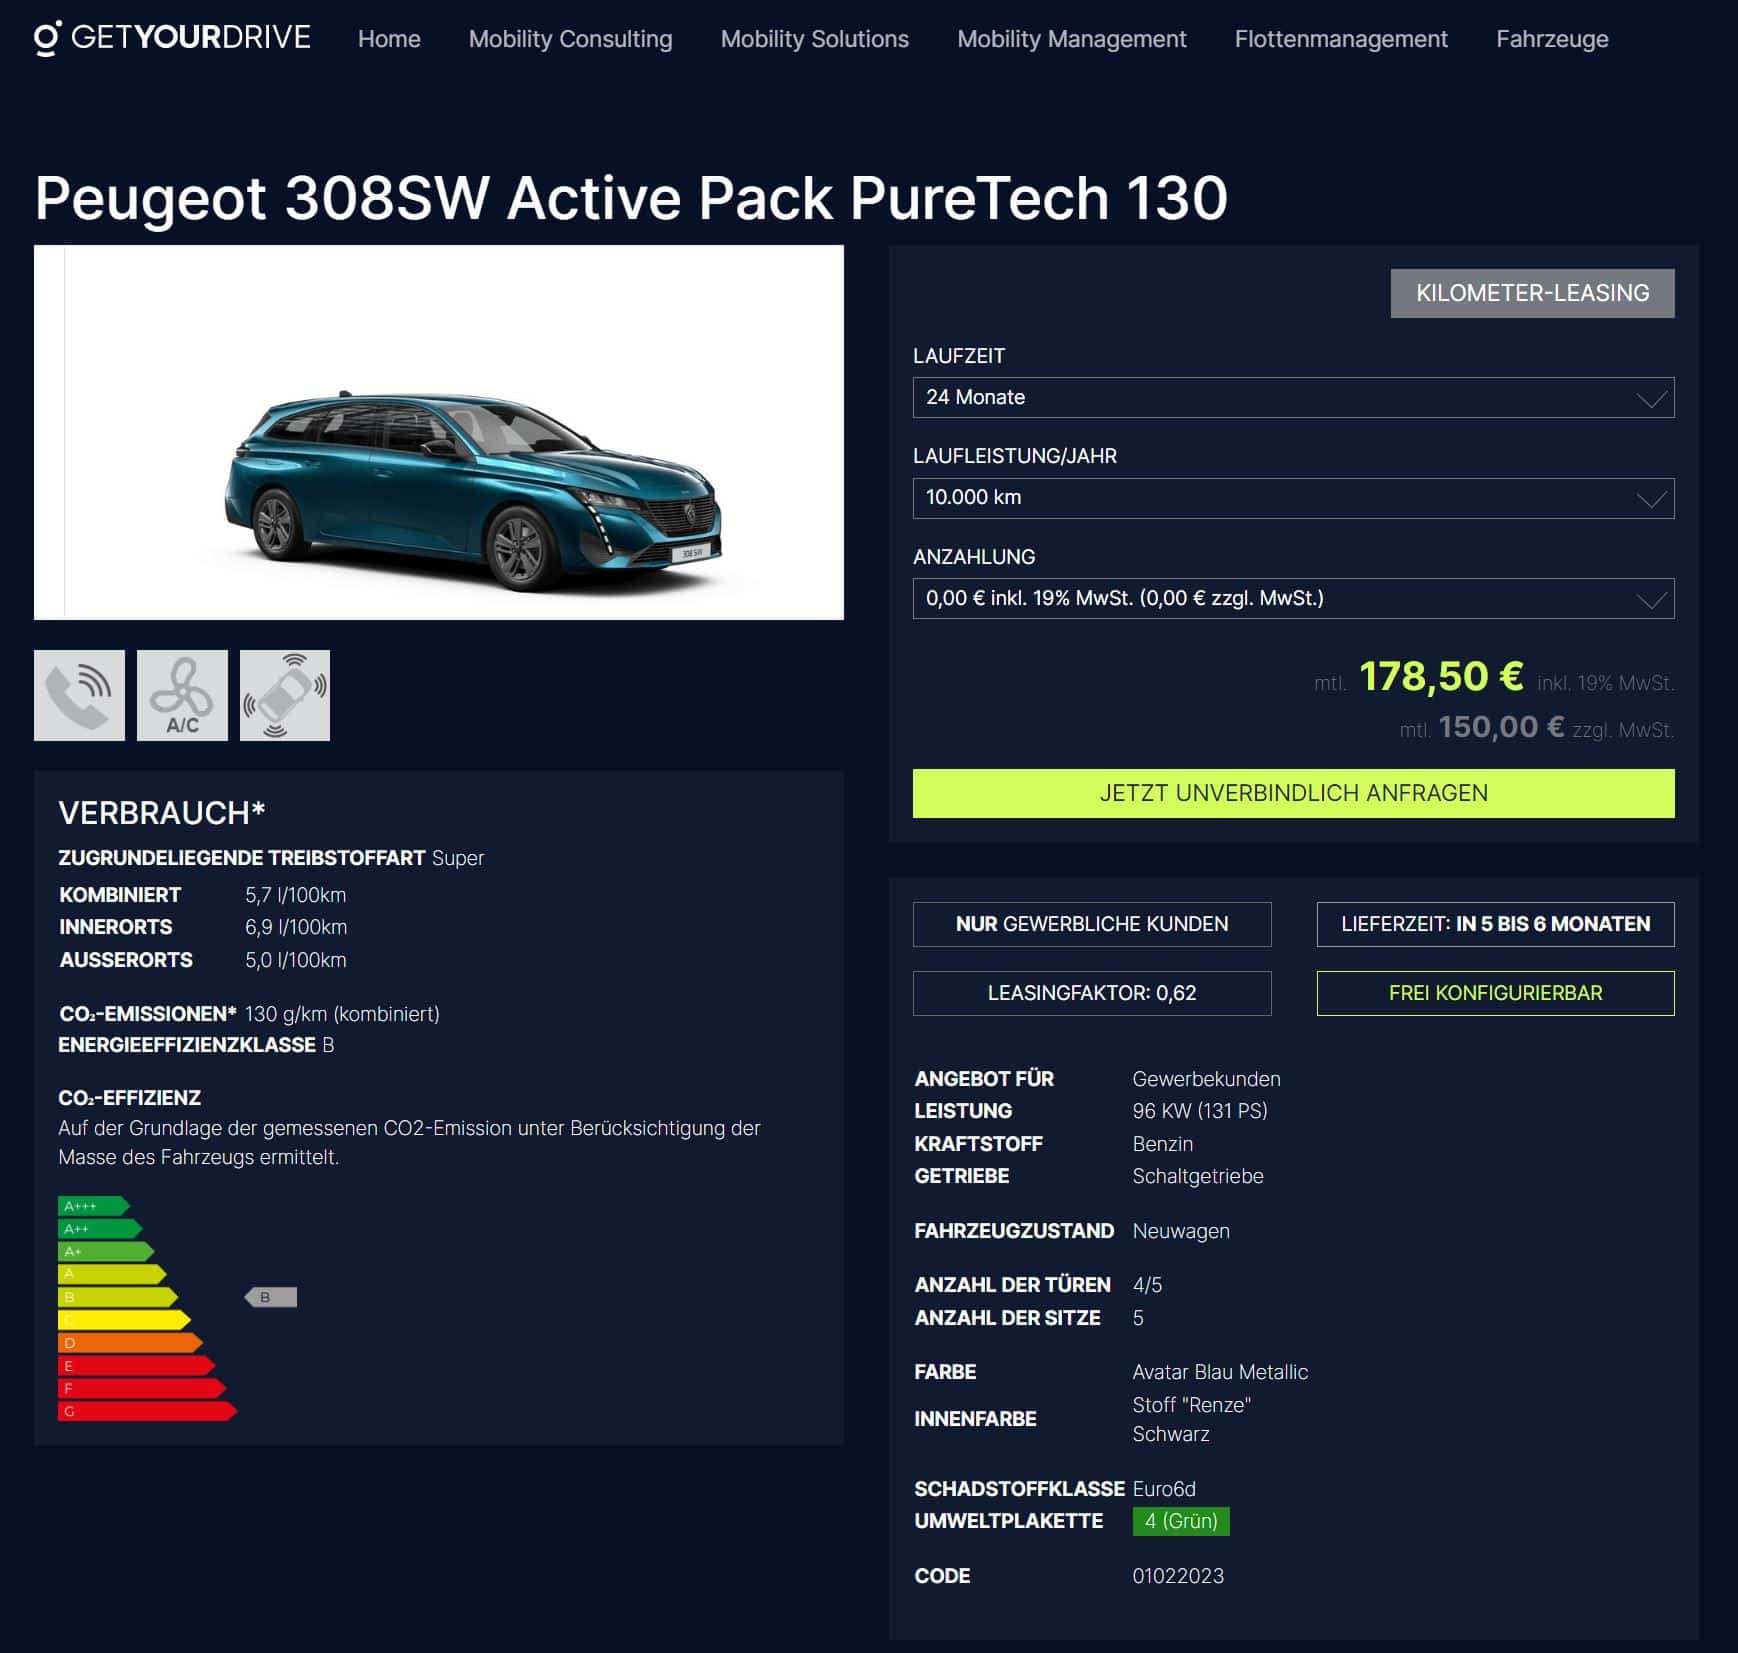Click the main Peugeot 308SW car image
The height and width of the screenshot is (1653, 1738).
pos(439,432)
